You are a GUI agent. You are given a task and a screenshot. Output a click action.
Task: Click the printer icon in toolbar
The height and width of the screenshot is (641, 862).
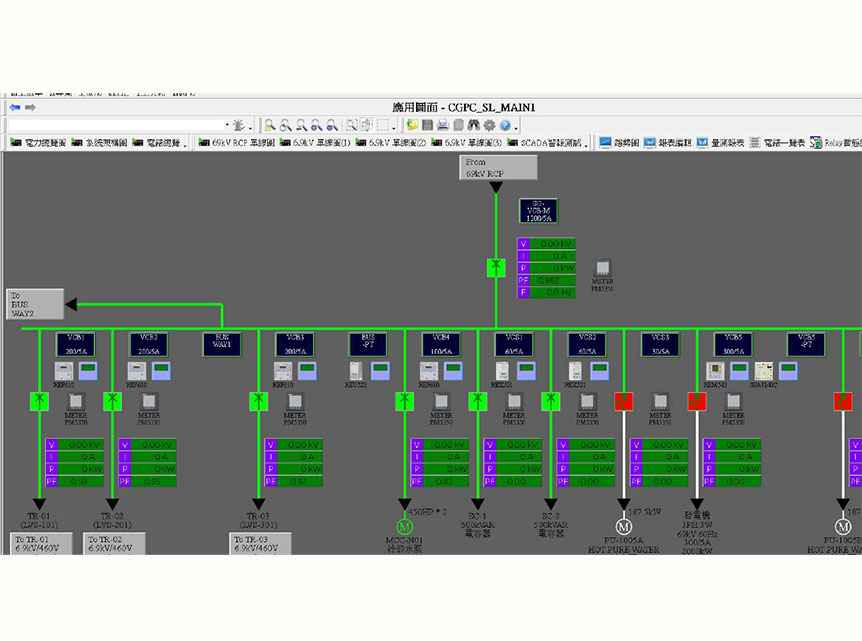click(x=442, y=125)
